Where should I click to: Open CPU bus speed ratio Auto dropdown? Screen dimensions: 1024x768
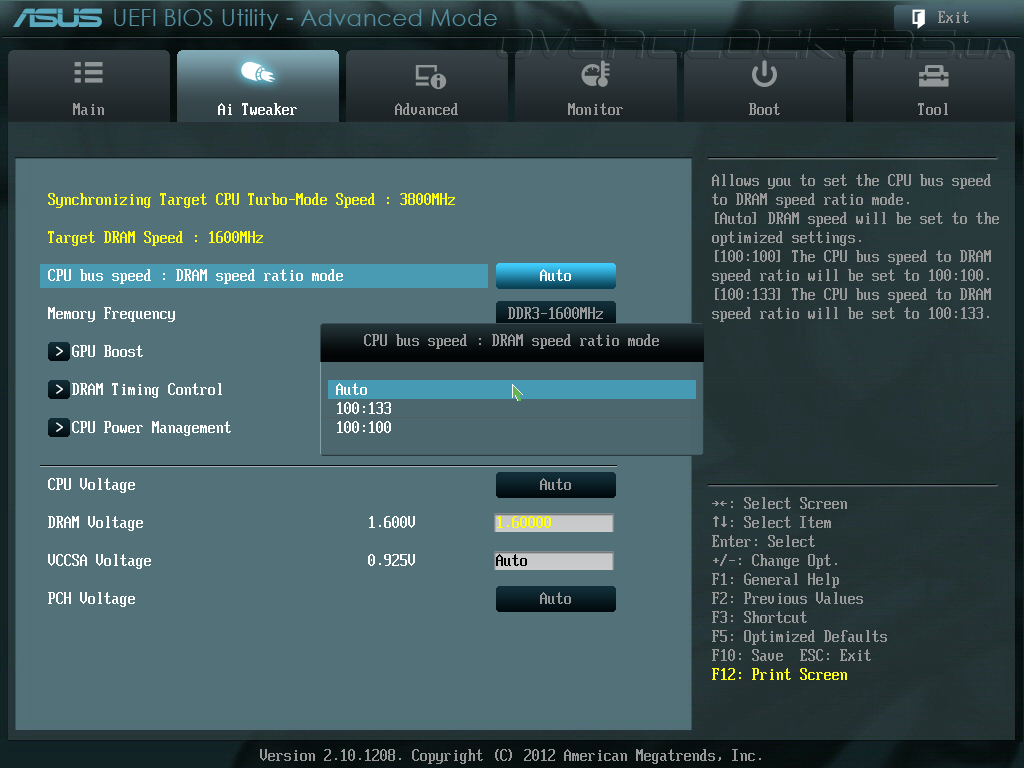tap(556, 276)
